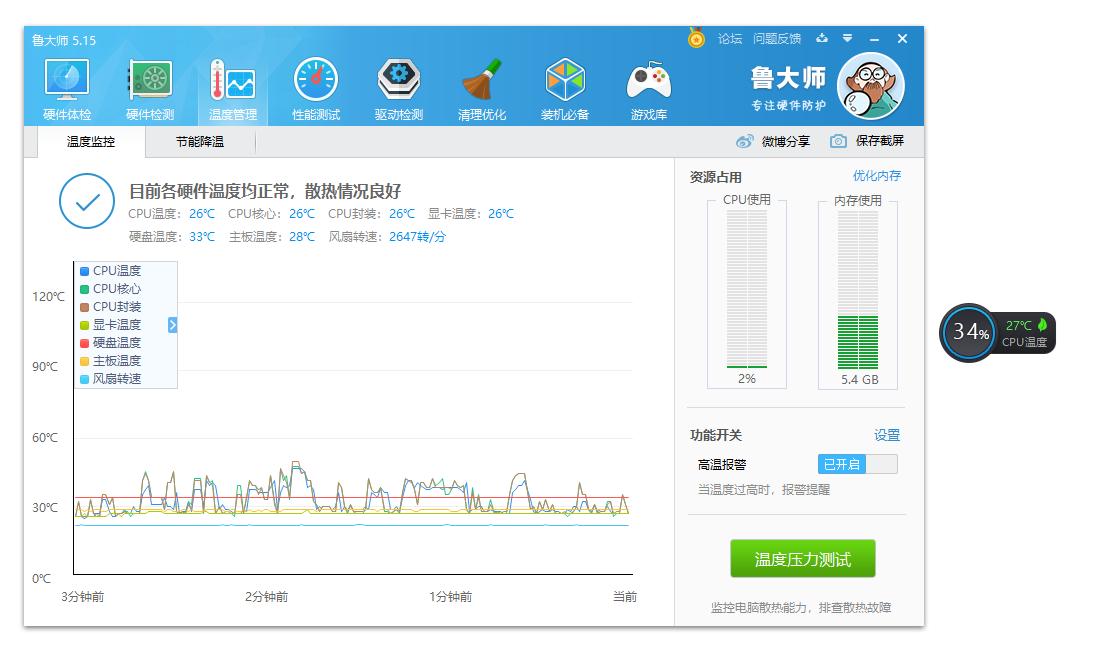The width and height of the screenshot is (1101, 667).
Task: Toggle the 高温报警 switch
Action: (x=857, y=464)
